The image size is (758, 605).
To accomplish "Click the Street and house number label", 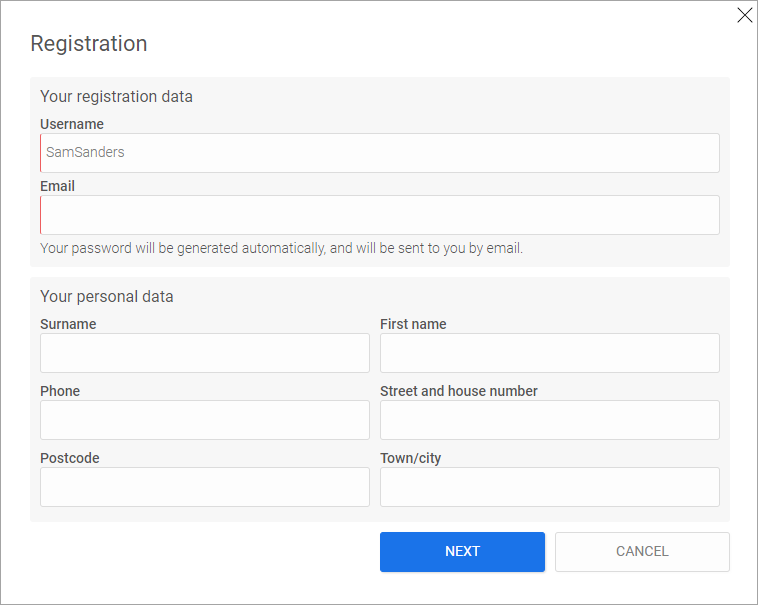I will click(x=459, y=391).
